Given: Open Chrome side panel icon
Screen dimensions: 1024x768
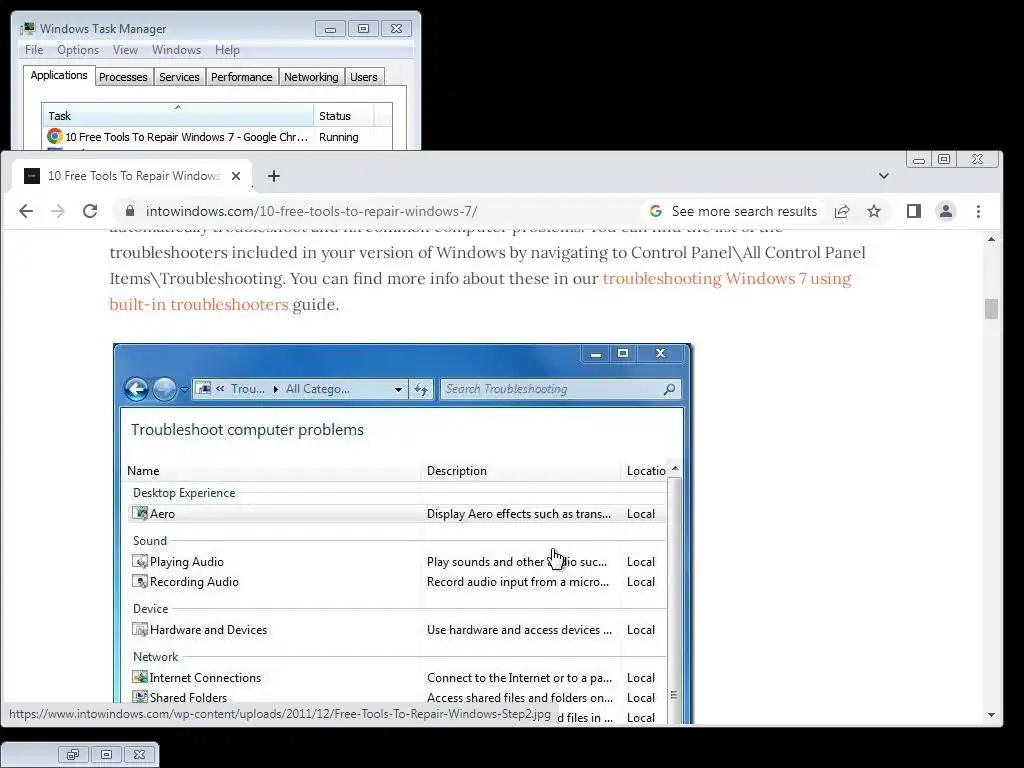Looking at the screenshot, I should (x=914, y=211).
